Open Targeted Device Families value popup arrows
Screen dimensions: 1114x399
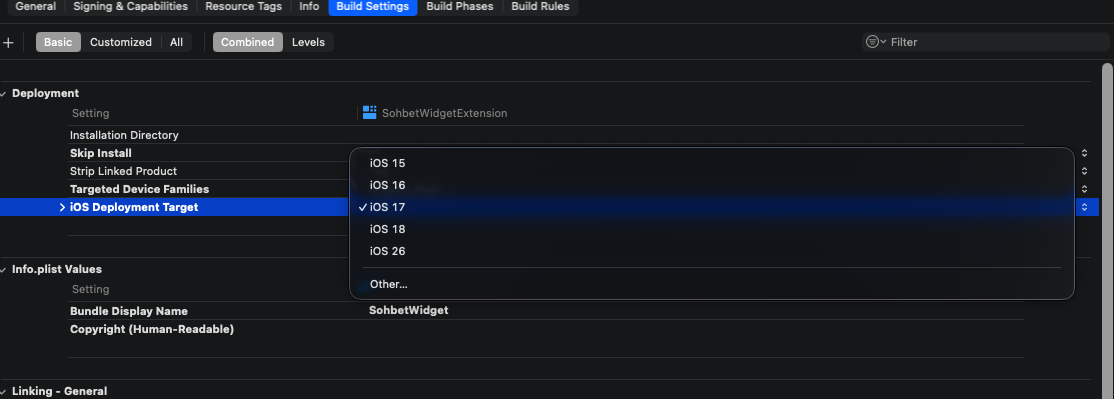[1085, 189]
